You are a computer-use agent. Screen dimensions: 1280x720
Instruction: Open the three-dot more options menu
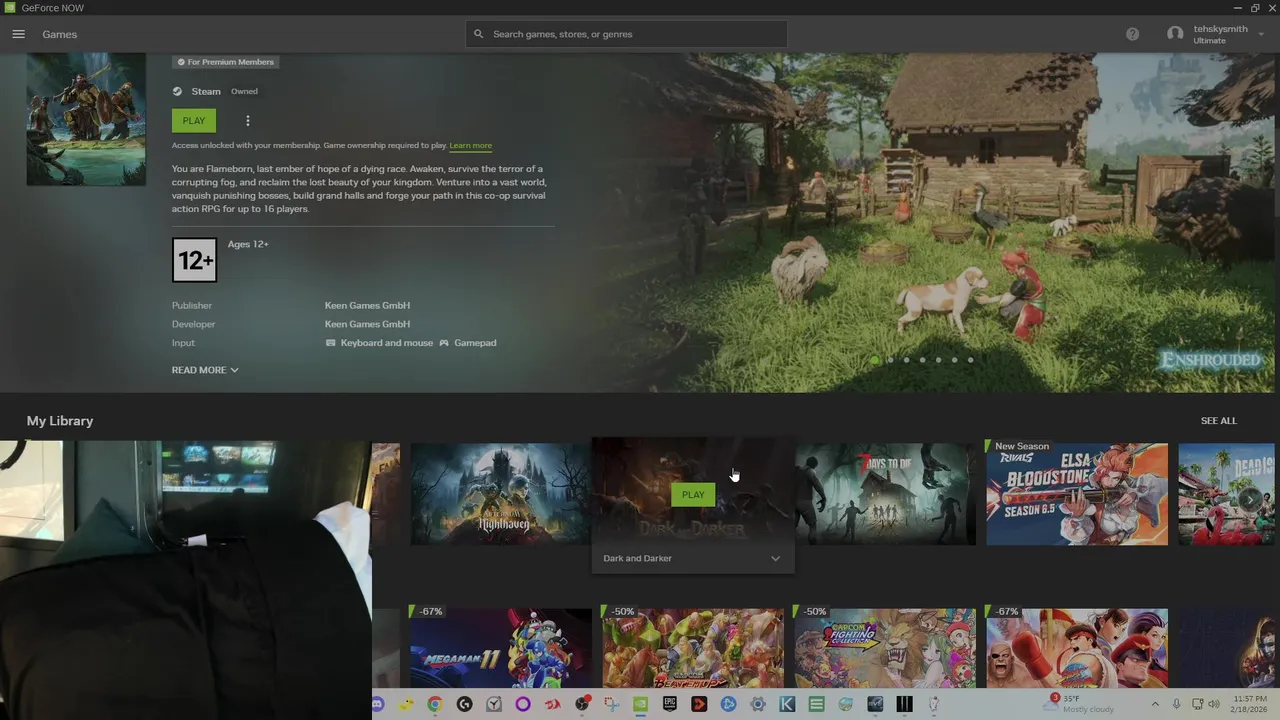pyautogui.click(x=248, y=121)
